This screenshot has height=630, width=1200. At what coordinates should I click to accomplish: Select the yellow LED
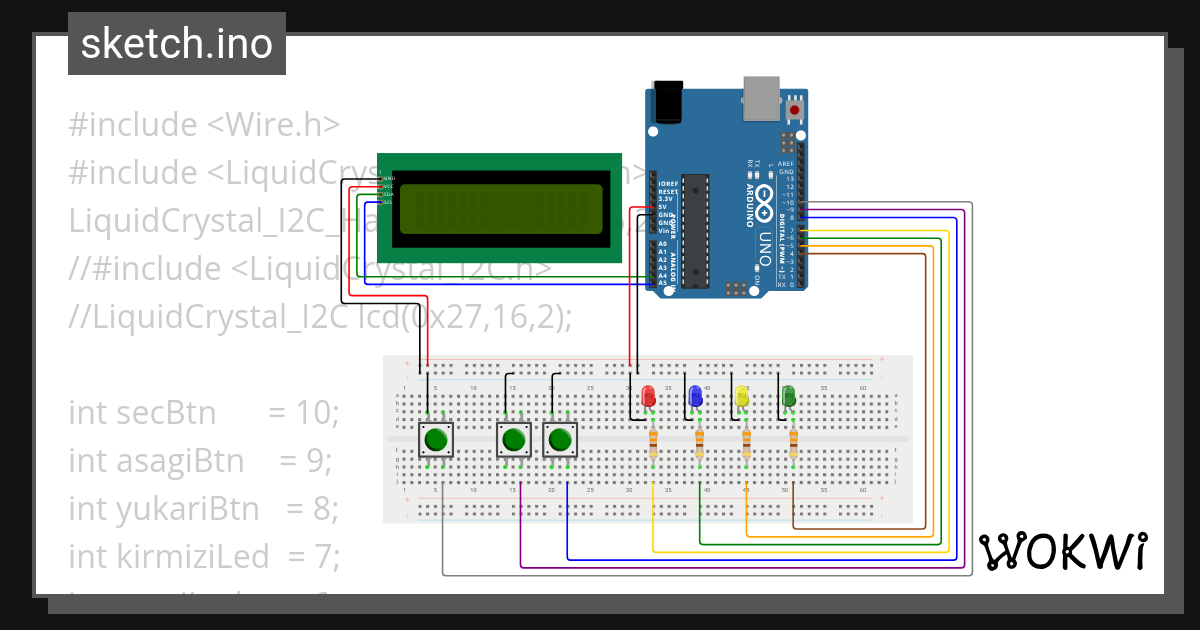pyautogui.click(x=743, y=394)
